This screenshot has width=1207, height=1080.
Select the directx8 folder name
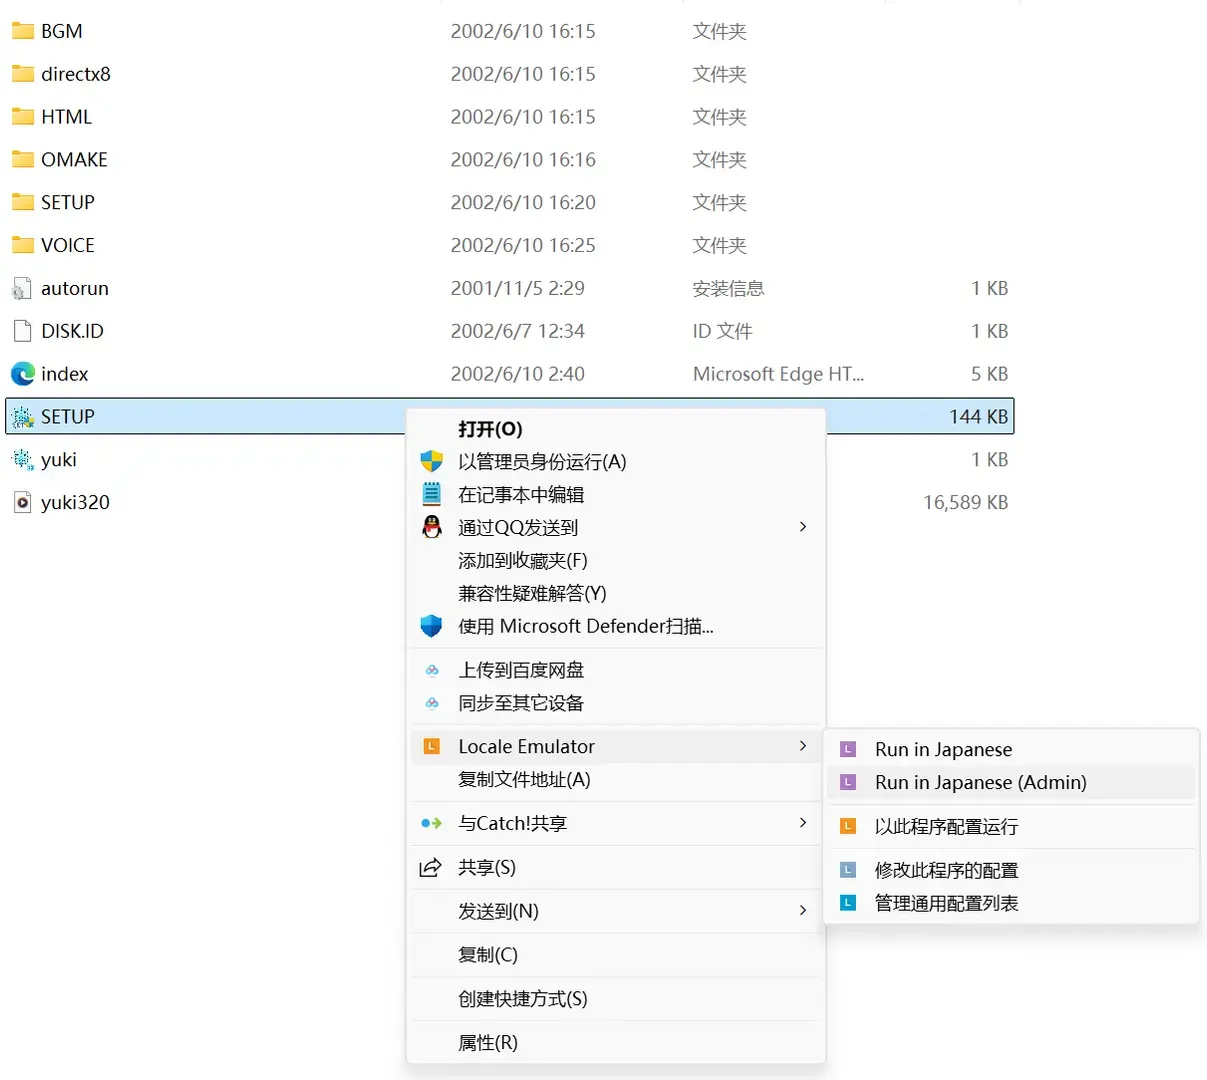[x=76, y=74]
